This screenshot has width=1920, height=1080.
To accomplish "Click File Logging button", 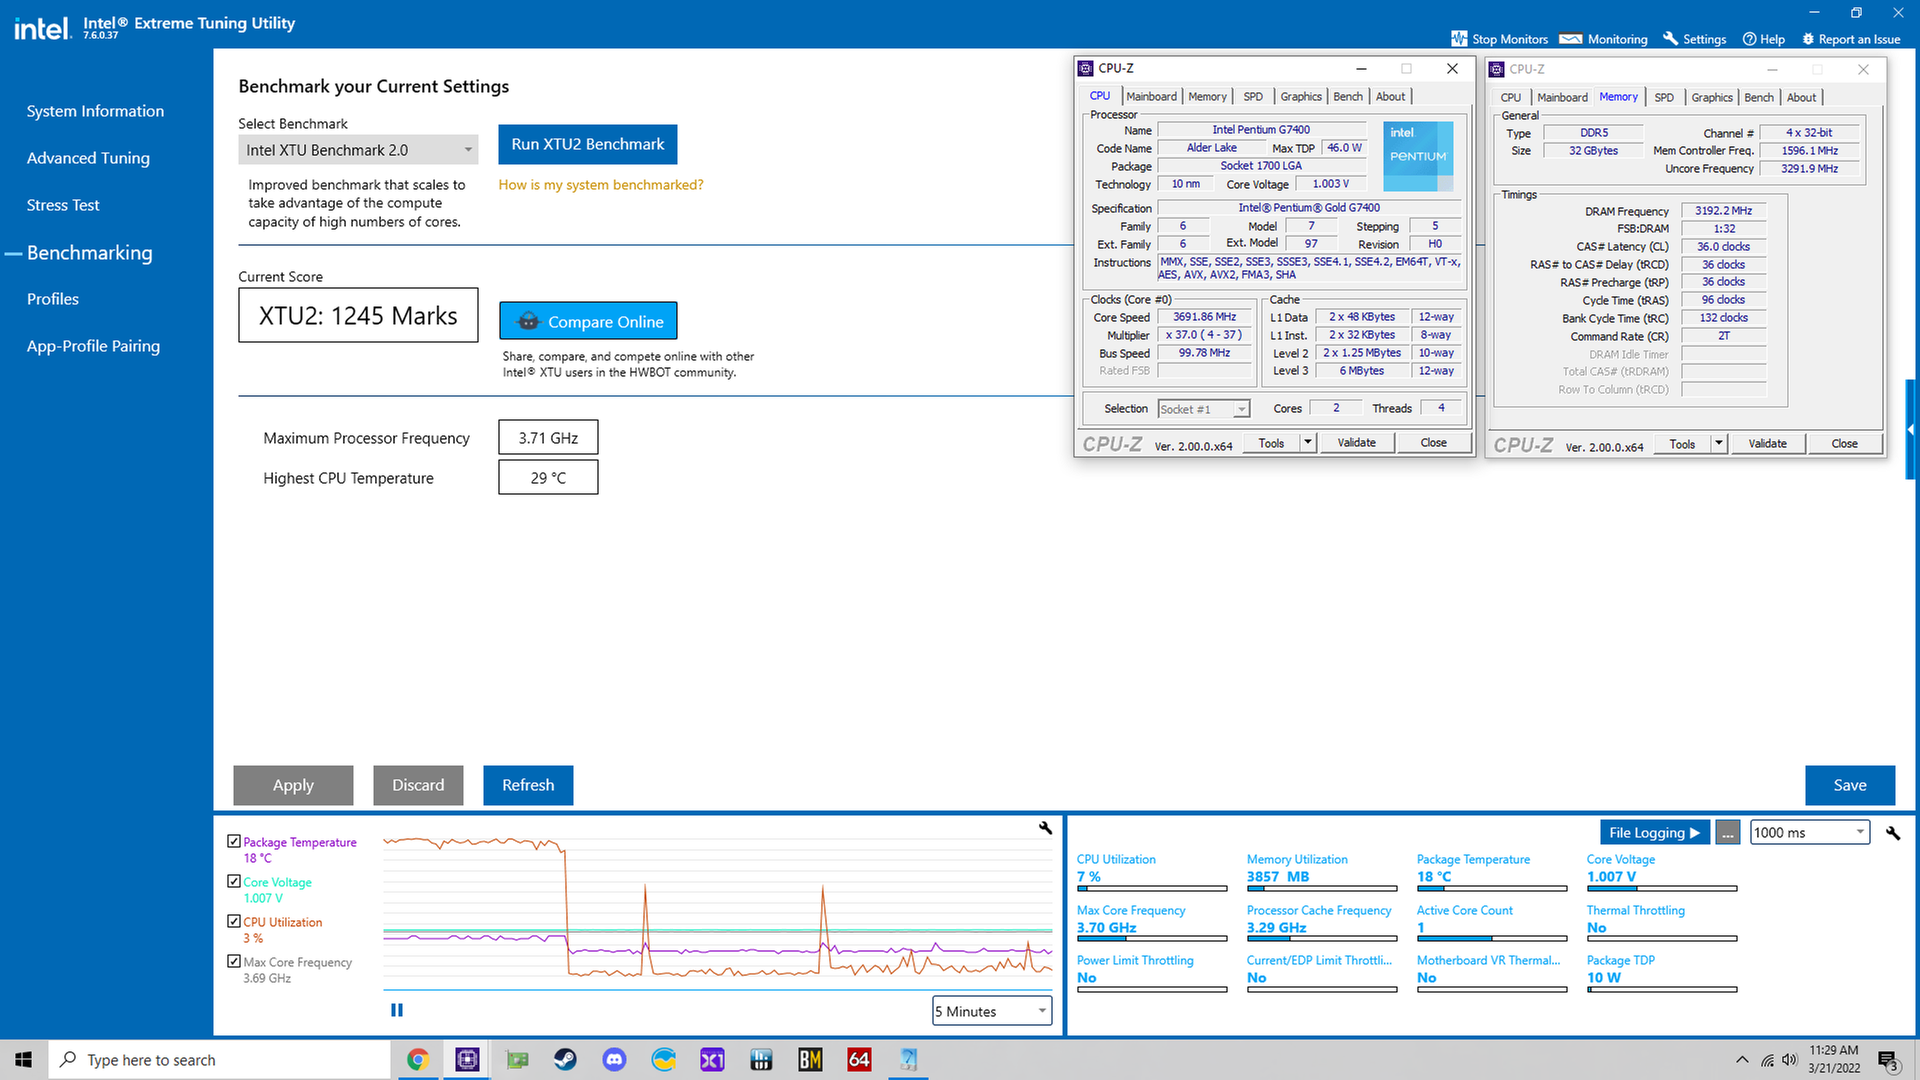I will click(x=1655, y=833).
